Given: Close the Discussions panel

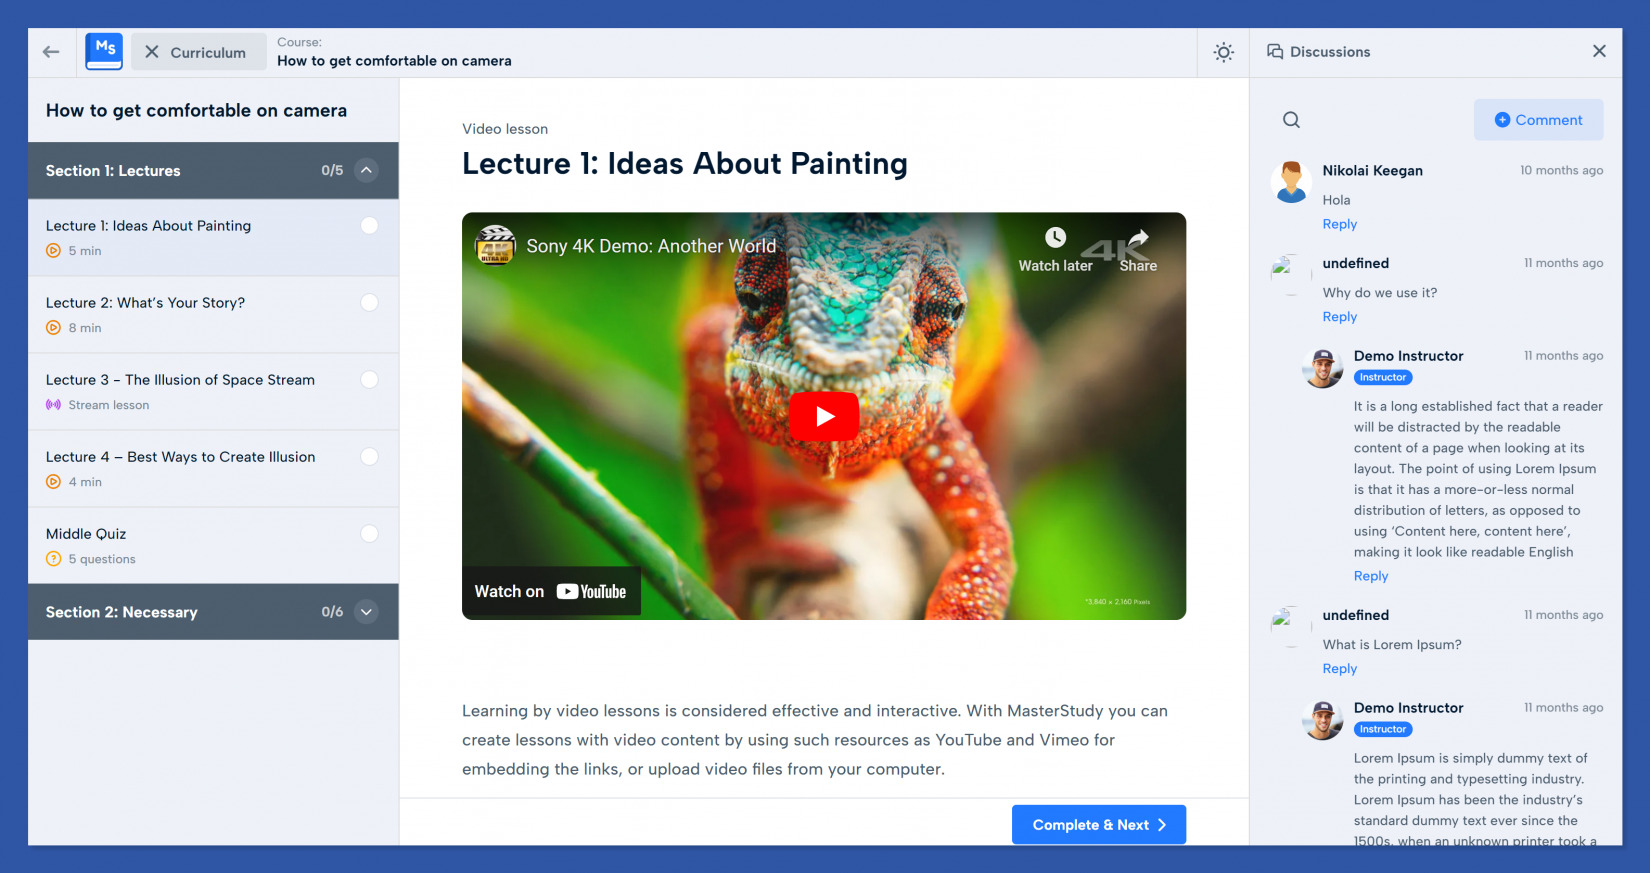Looking at the screenshot, I should point(1599,51).
